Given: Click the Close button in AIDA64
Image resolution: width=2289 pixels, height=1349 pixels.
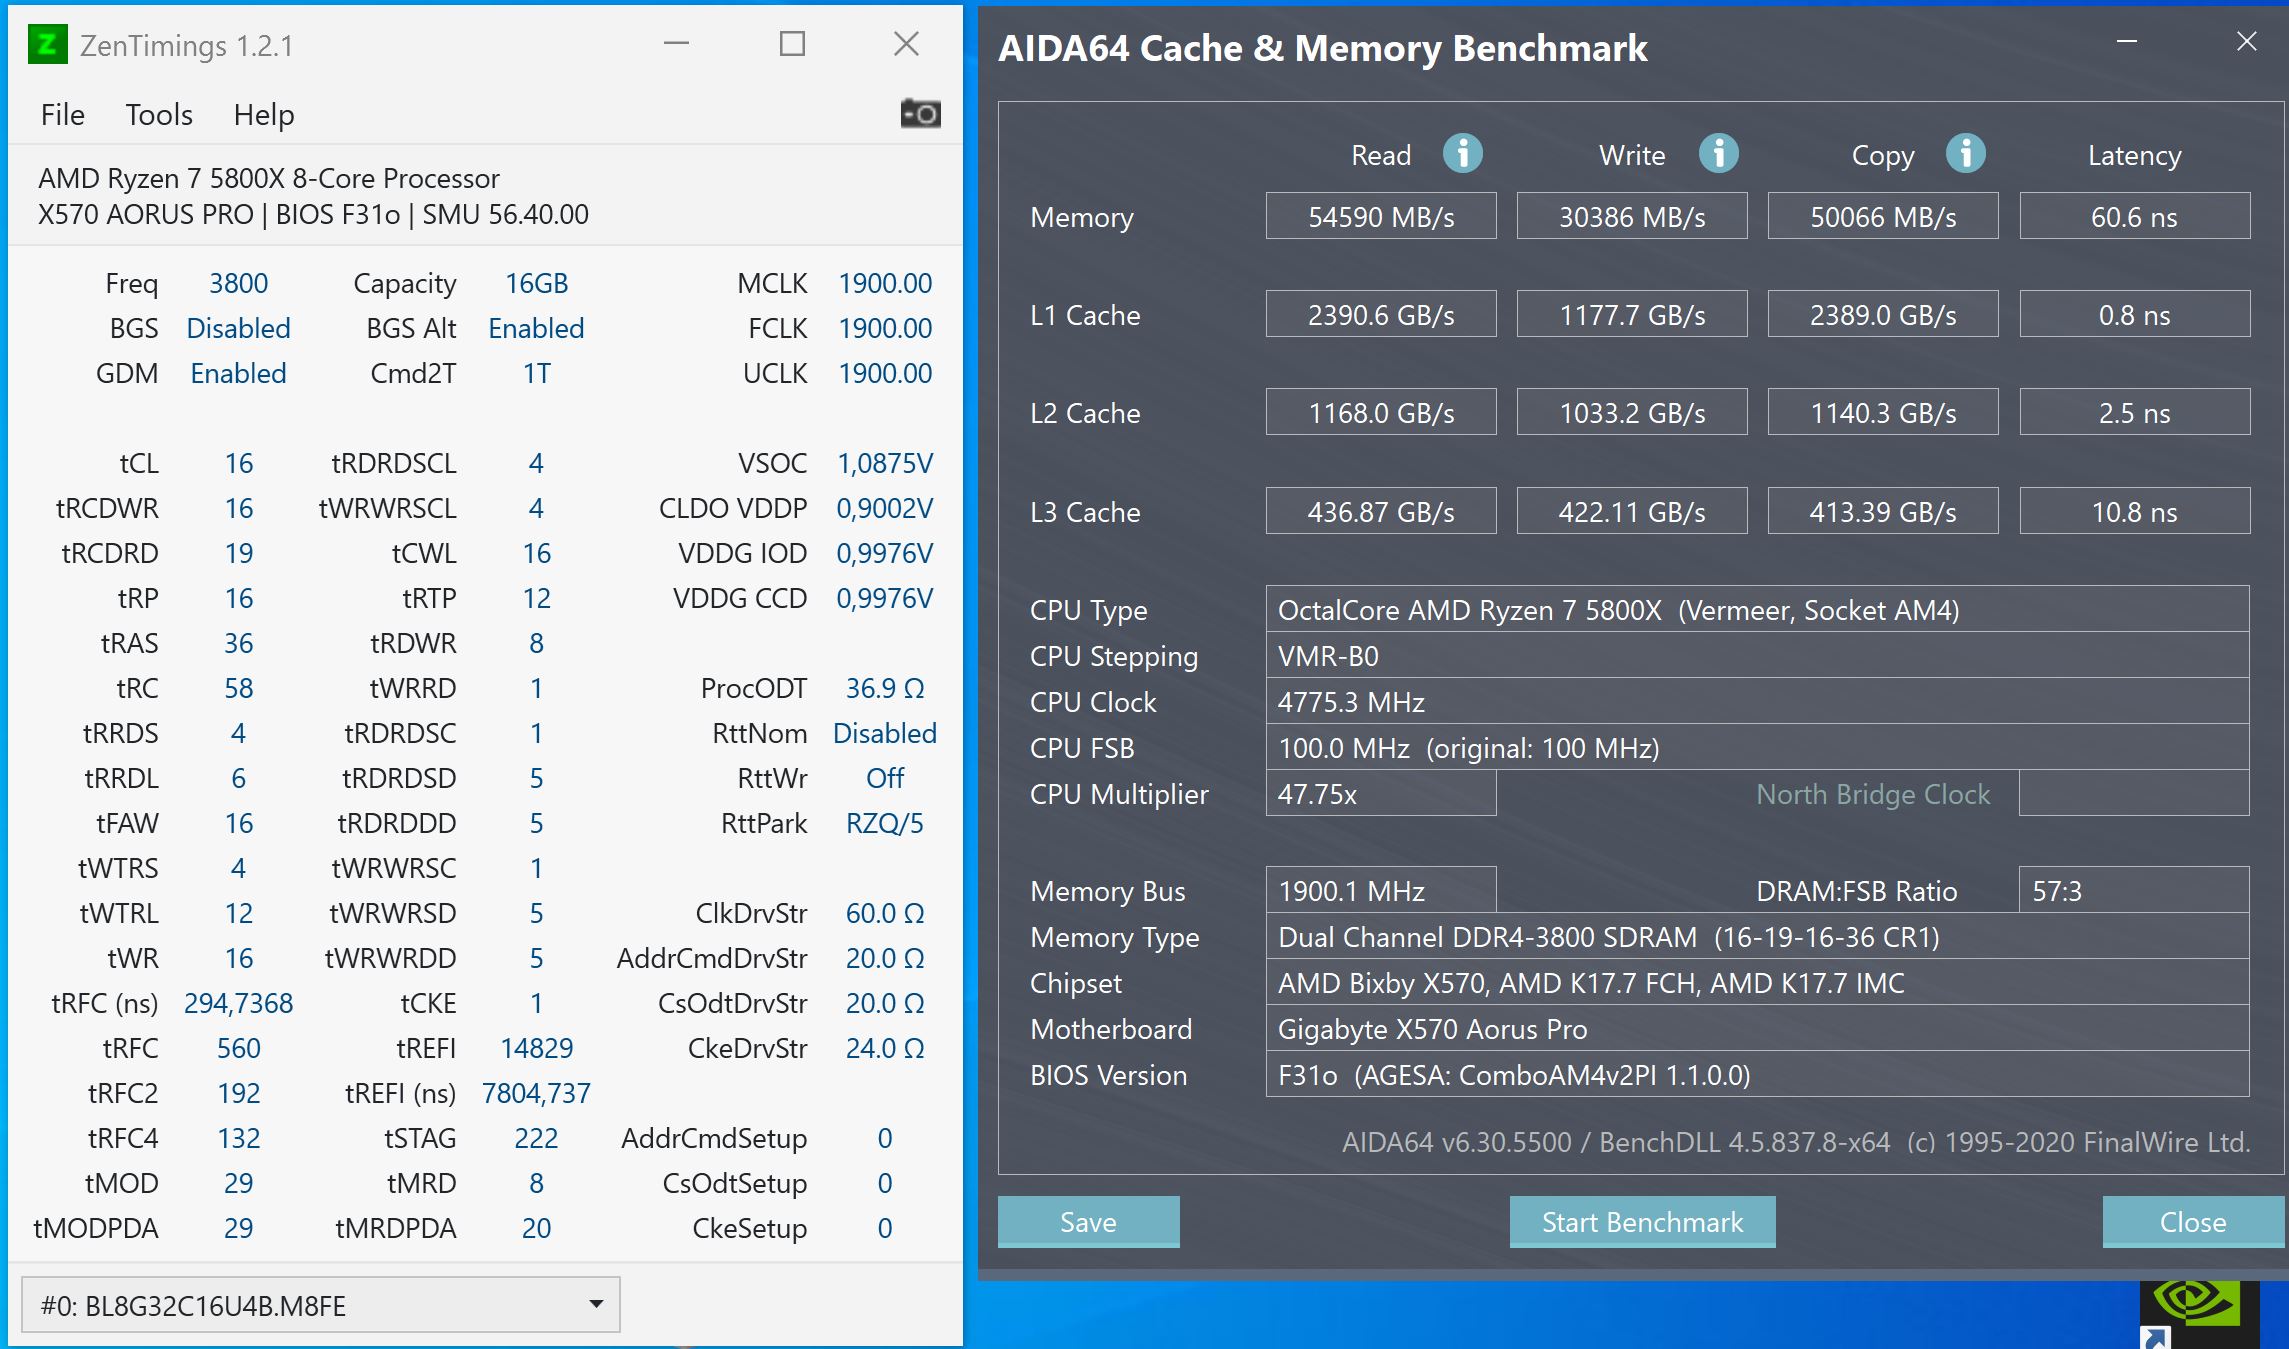Looking at the screenshot, I should pos(2193,1222).
